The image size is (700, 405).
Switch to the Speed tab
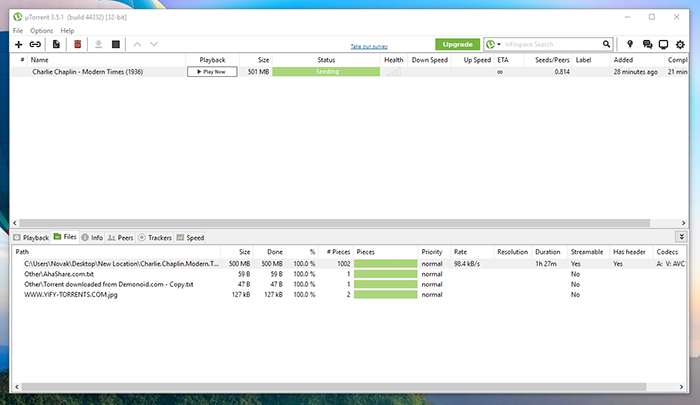click(x=190, y=238)
